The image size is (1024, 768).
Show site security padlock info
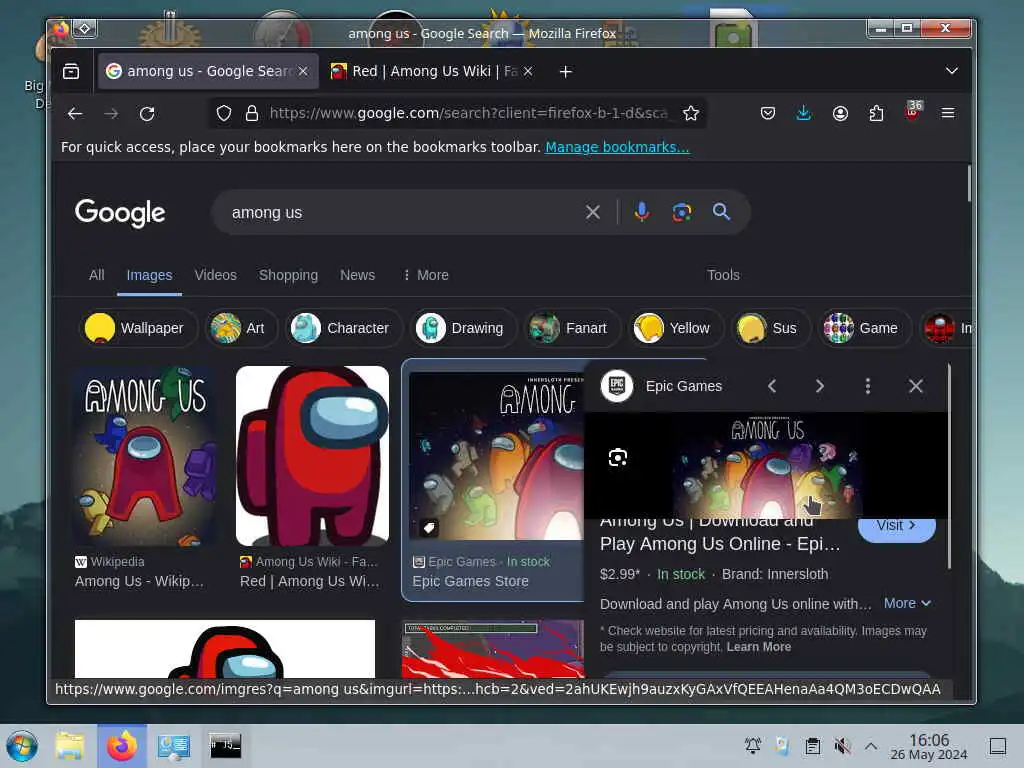pyautogui.click(x=251, y=114)
